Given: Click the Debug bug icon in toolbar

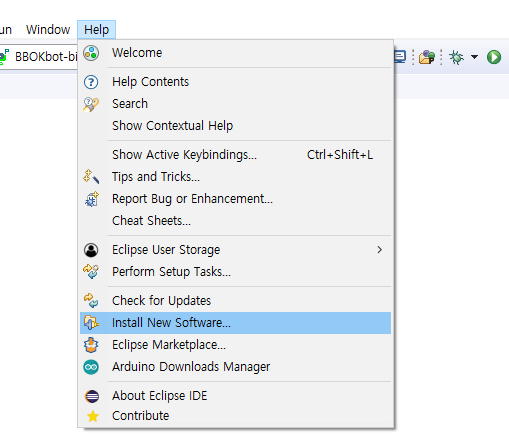Looking at the screenshot, I should [456, 57].
